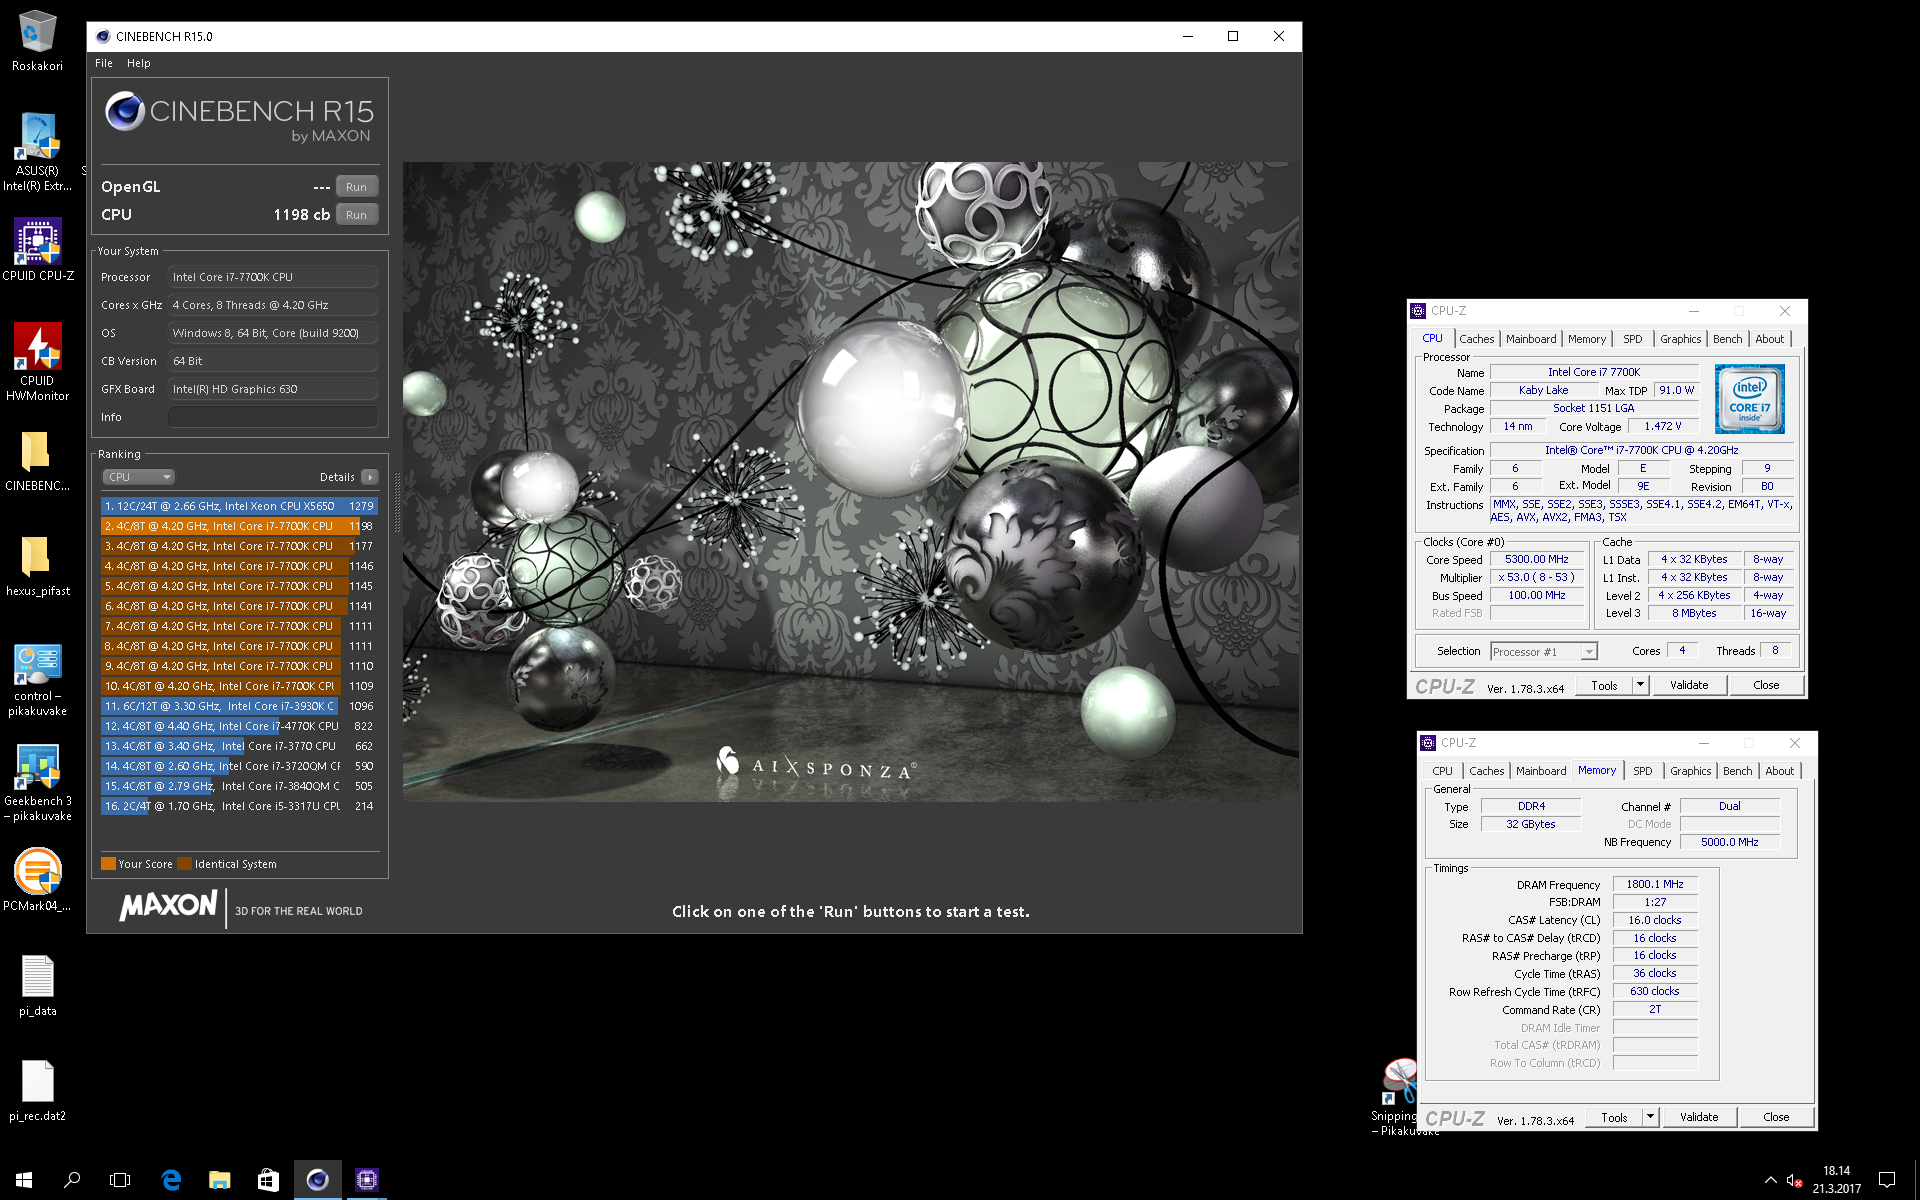Screen dimensions: 1920x1200
Task: Open taskbar search
Action: point(72,1180)
